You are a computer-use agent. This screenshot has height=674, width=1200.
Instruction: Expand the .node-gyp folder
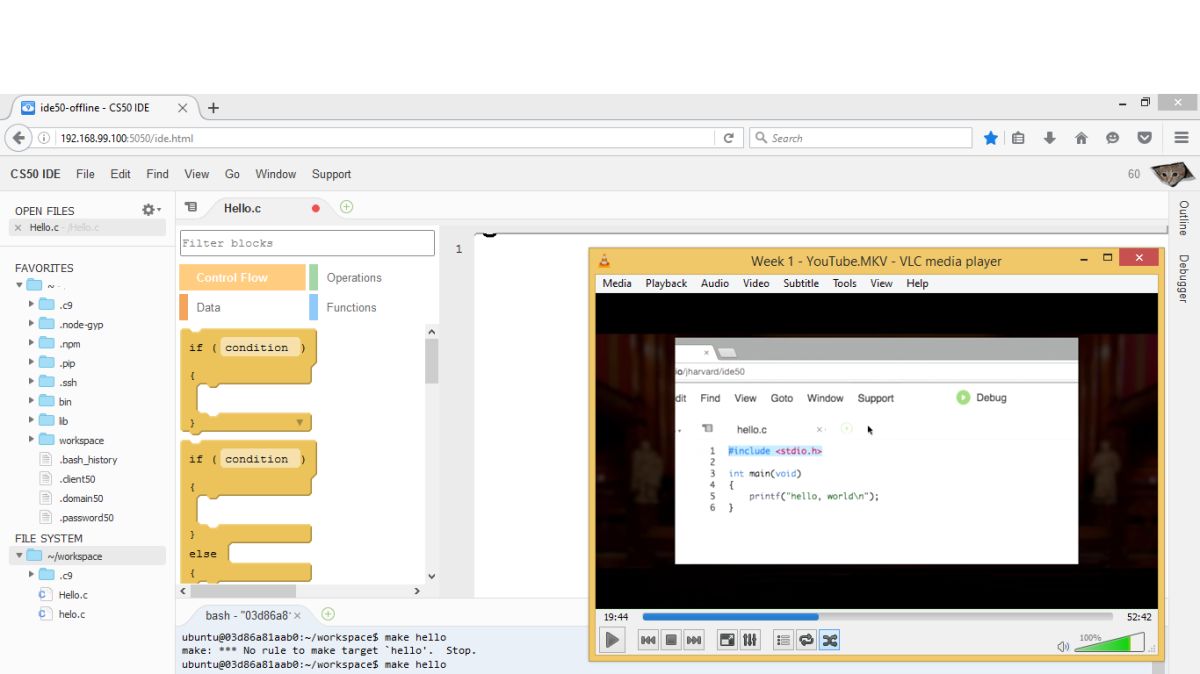point(31,324)
